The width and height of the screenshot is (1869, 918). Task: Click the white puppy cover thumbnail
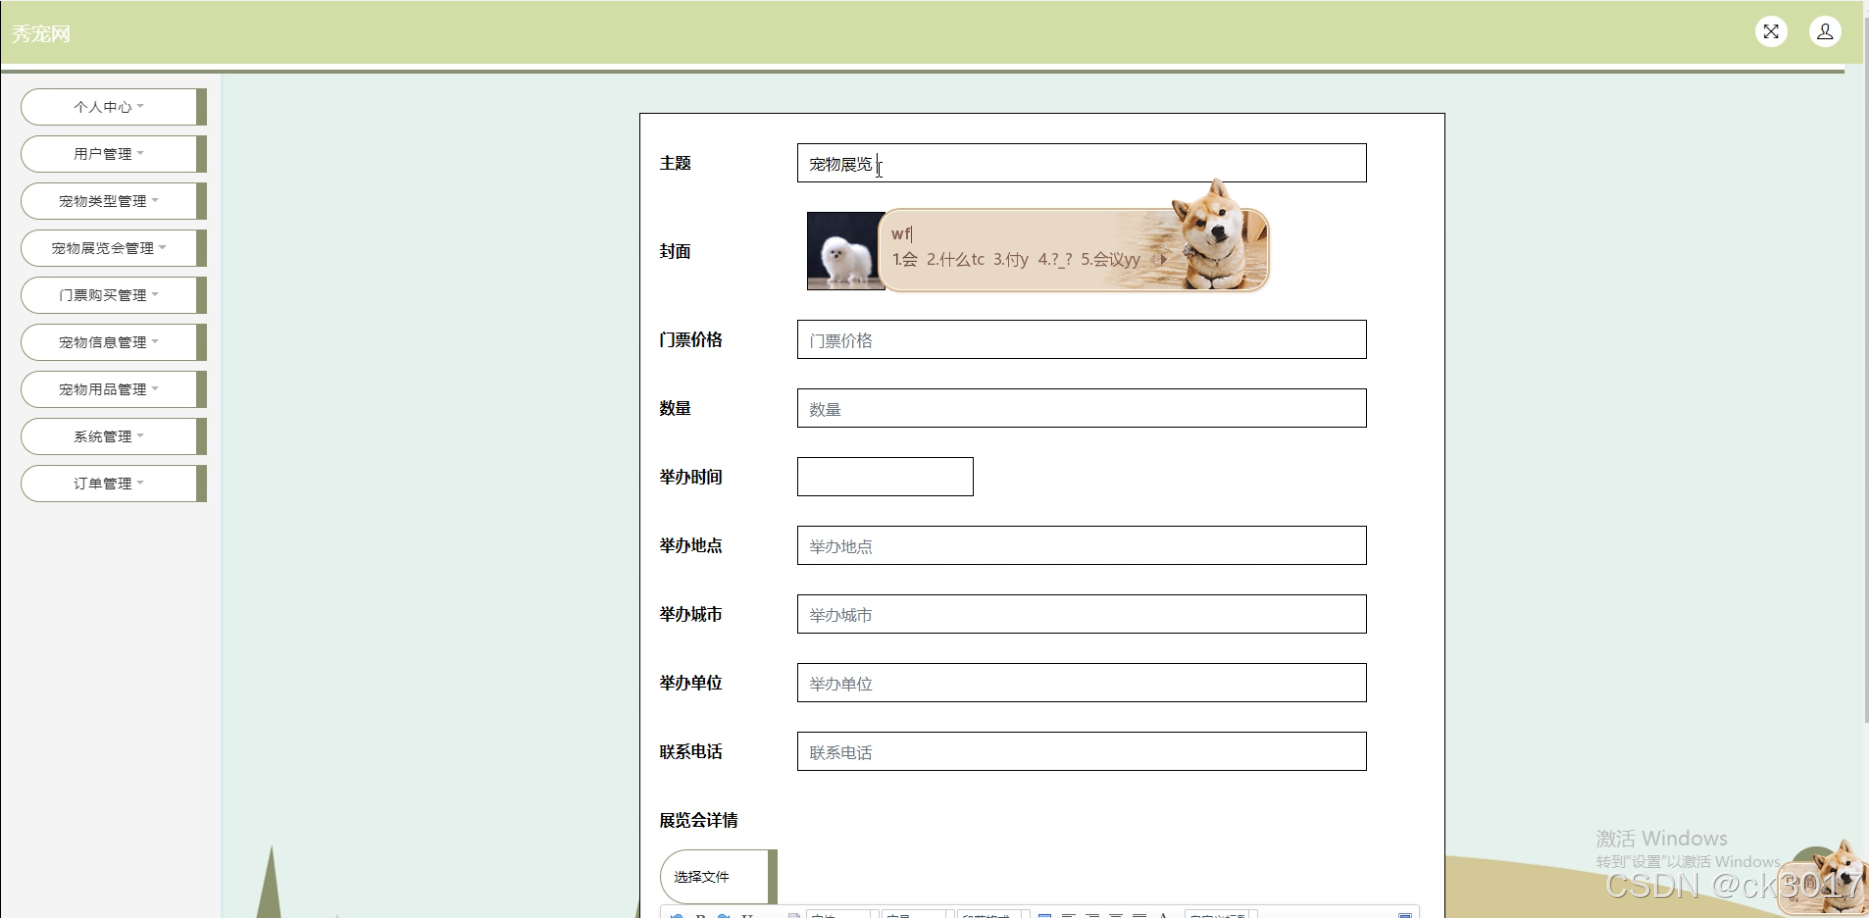[x=845, y=251]
